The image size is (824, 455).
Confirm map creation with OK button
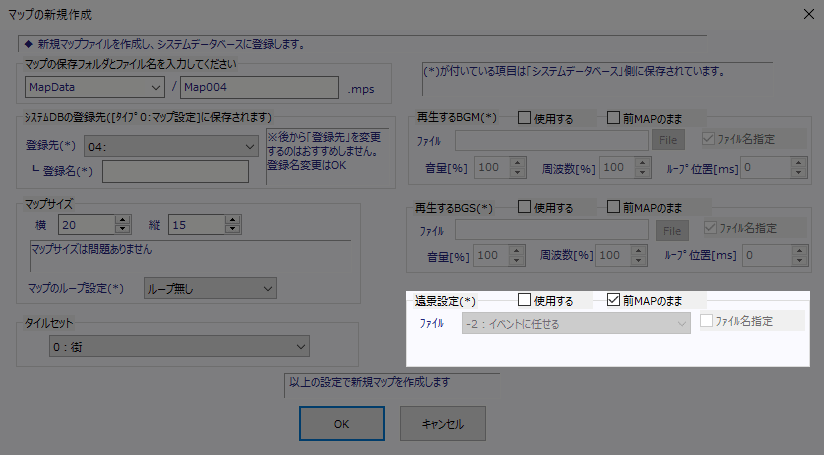click(x=342, y=423)
